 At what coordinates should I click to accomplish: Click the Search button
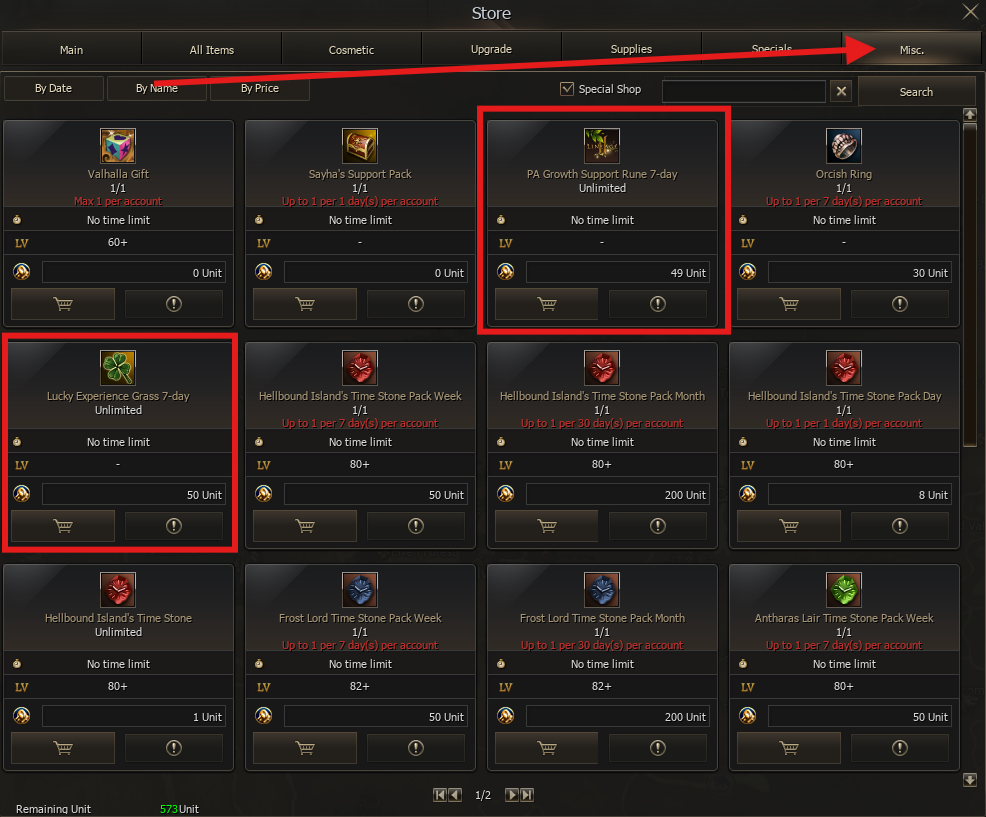tap(916, 92)
